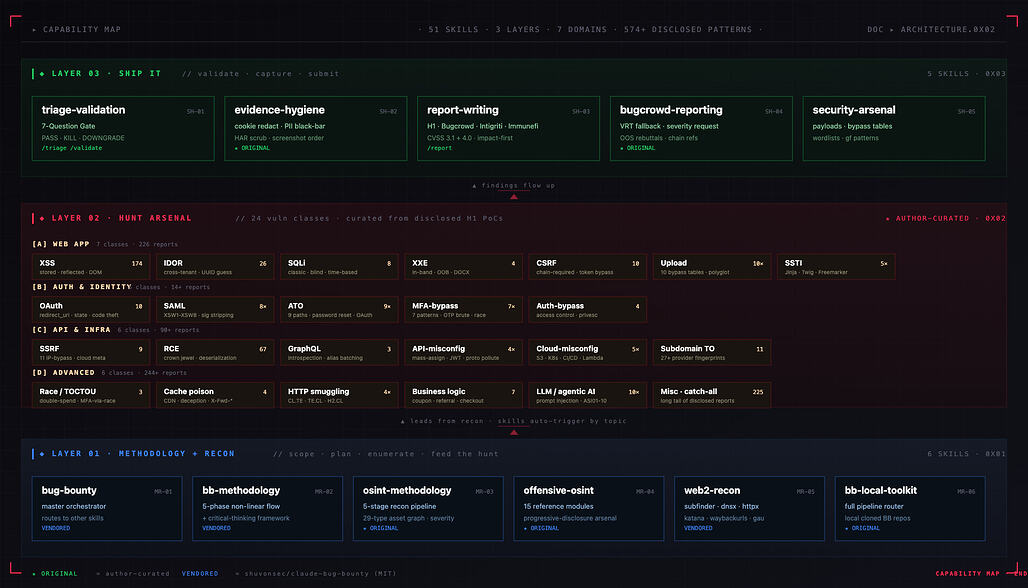Expand the [B] AUTH & IDENTITY section
The width and height of the screenshot is (1028, 588).
(82, 287)
